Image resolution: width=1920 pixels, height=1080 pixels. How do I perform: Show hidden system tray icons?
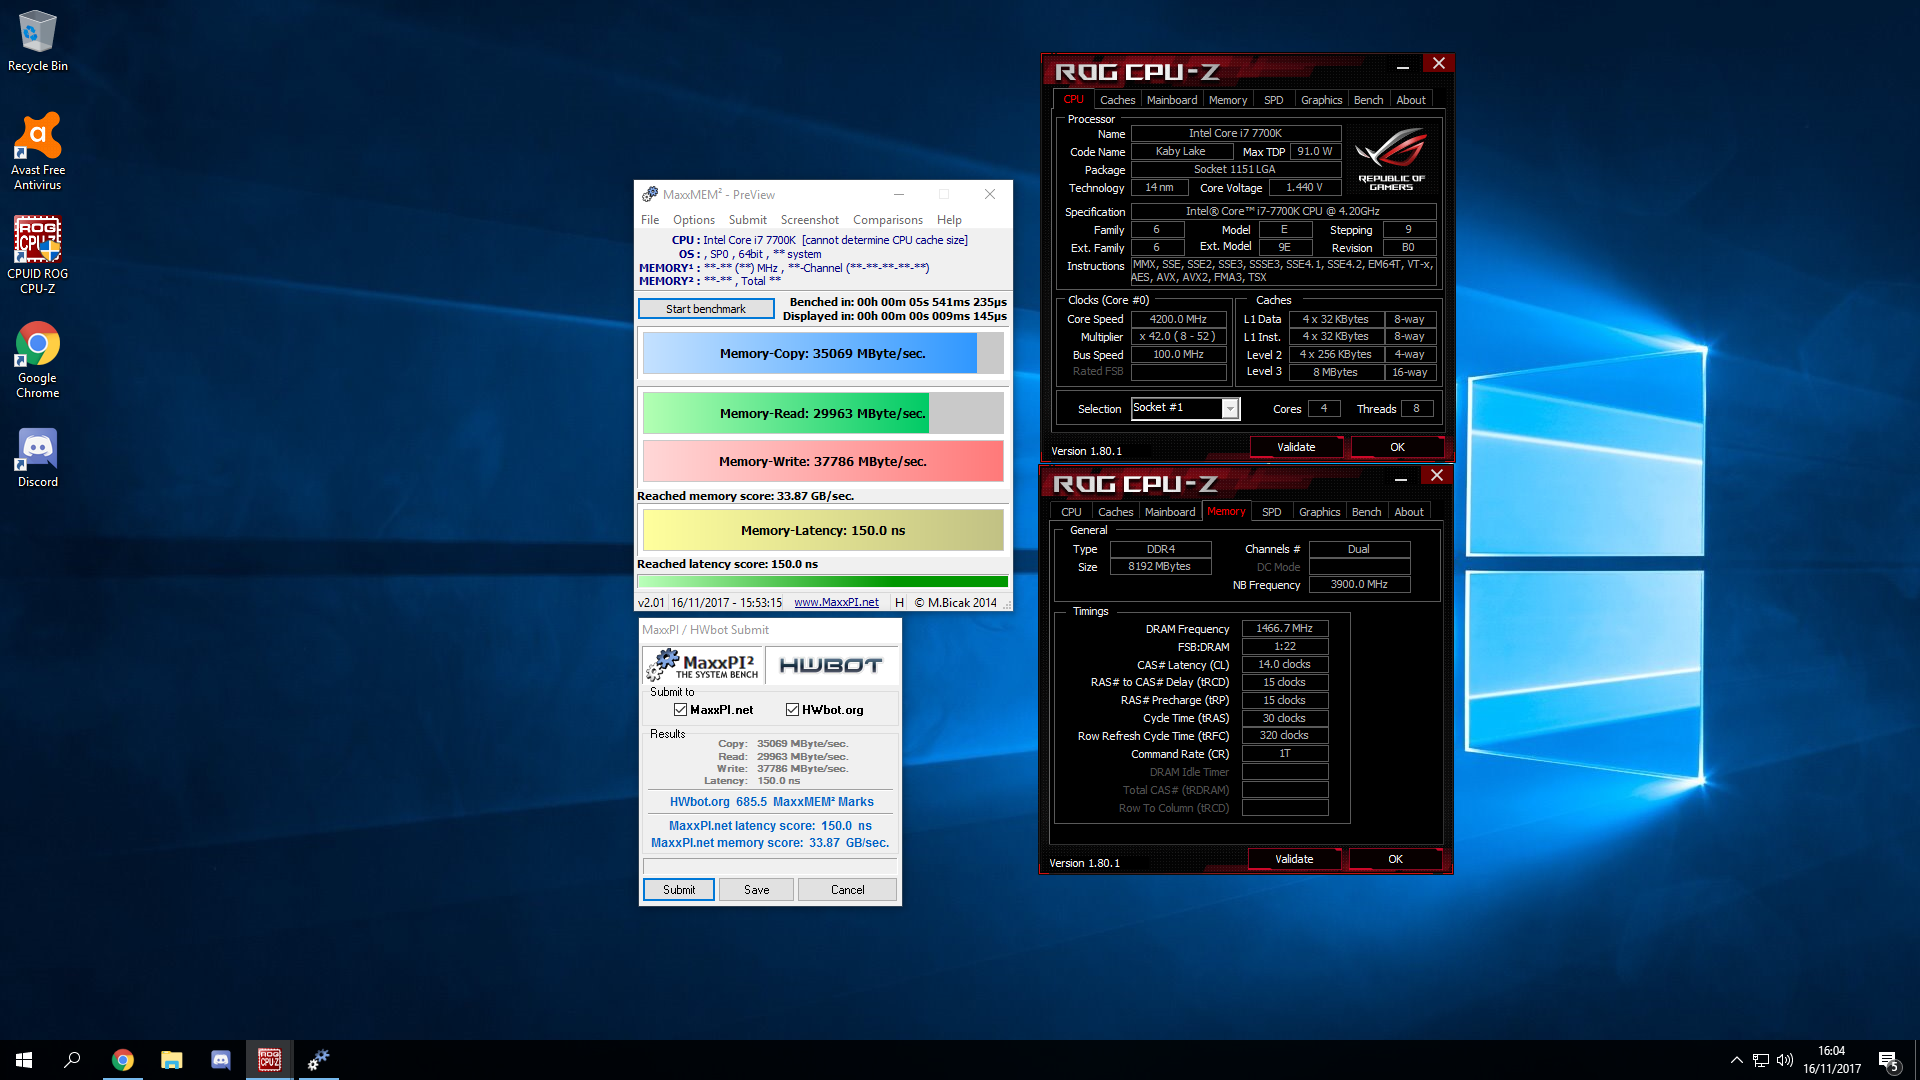[x=1737, y=1060]
